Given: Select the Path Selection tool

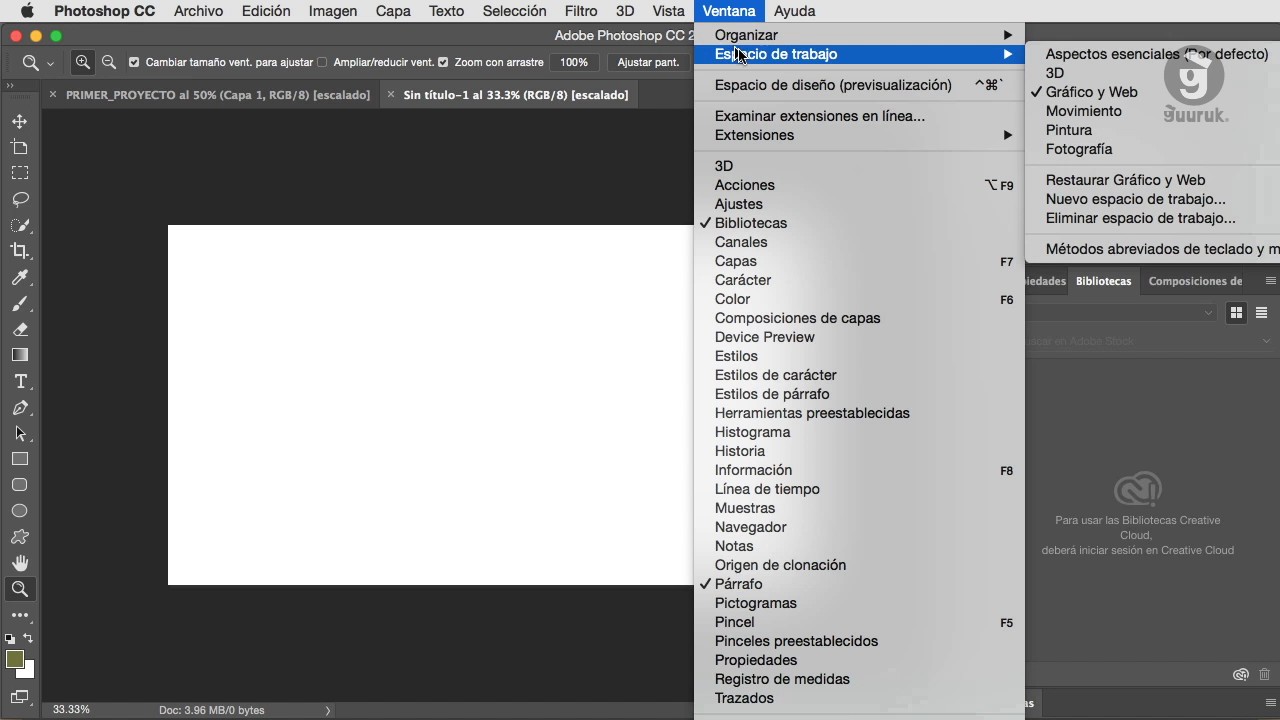Looking at the screenshot, I should pyautogui.click(x=20, y=433).
